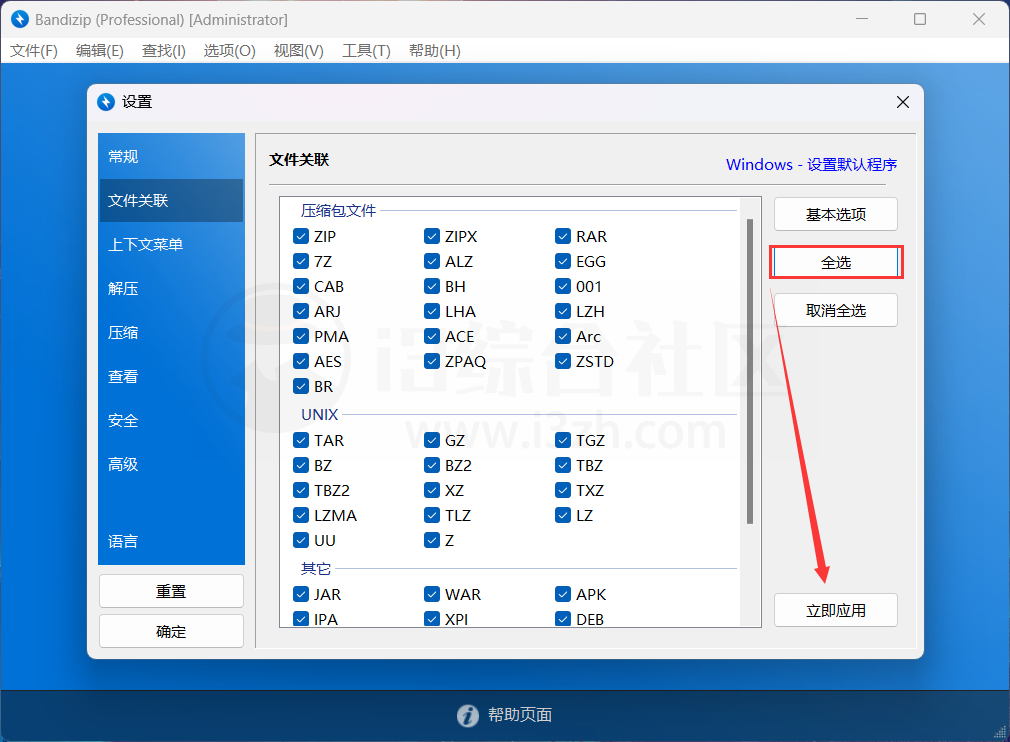Click the 确定 button
1010x742 pixels.
coord(171,631)
